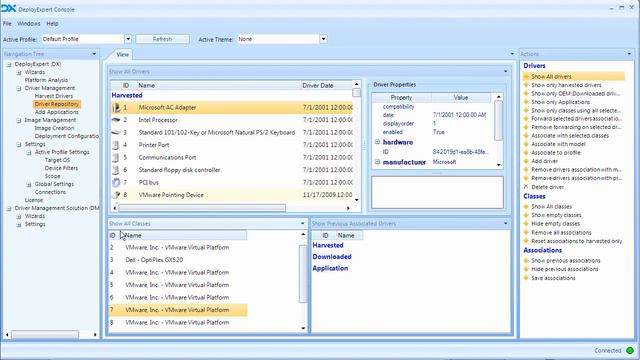The image size is (640, 360).
Task: Click the pin icon beside Show only harvested drivers
Action: [x=526, y=85]
